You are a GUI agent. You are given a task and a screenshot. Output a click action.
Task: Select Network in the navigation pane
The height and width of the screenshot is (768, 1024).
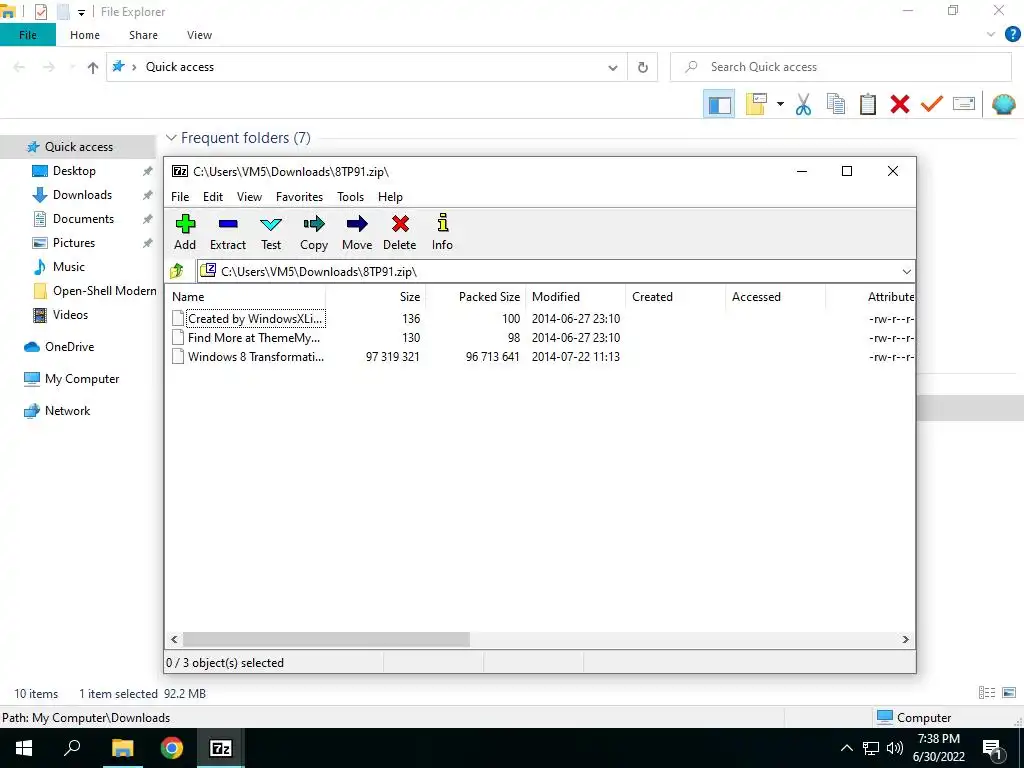pyautogui.click(x=67, y=411)
